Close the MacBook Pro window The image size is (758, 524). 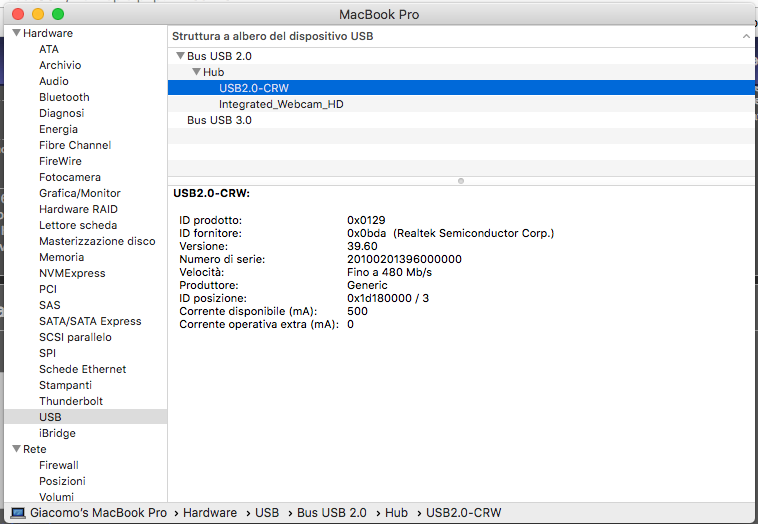tap(18, 14)
